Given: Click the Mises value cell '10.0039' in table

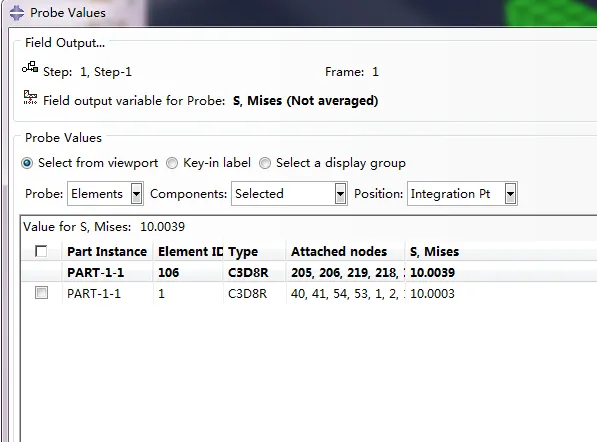Looking at the screenshot, I should 433,273.
